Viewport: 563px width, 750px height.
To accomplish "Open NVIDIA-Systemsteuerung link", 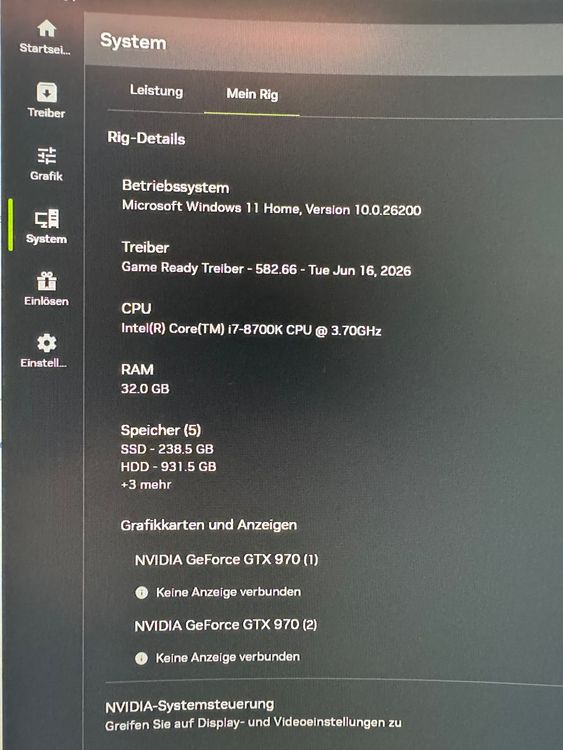I will point(189,706).
